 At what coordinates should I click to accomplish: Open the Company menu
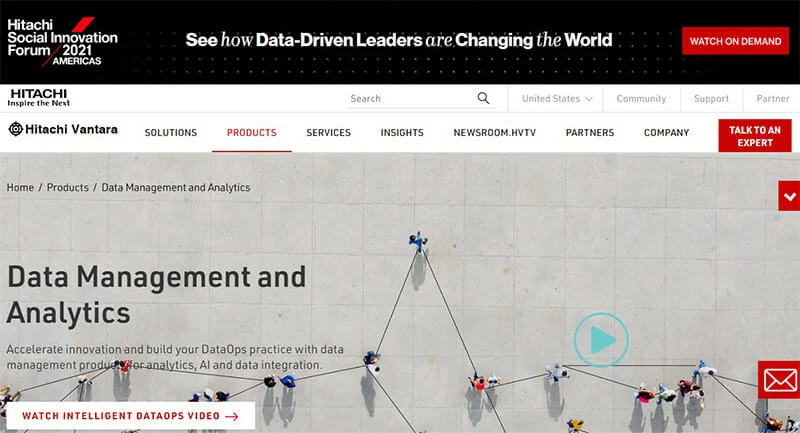click(666, 133)
